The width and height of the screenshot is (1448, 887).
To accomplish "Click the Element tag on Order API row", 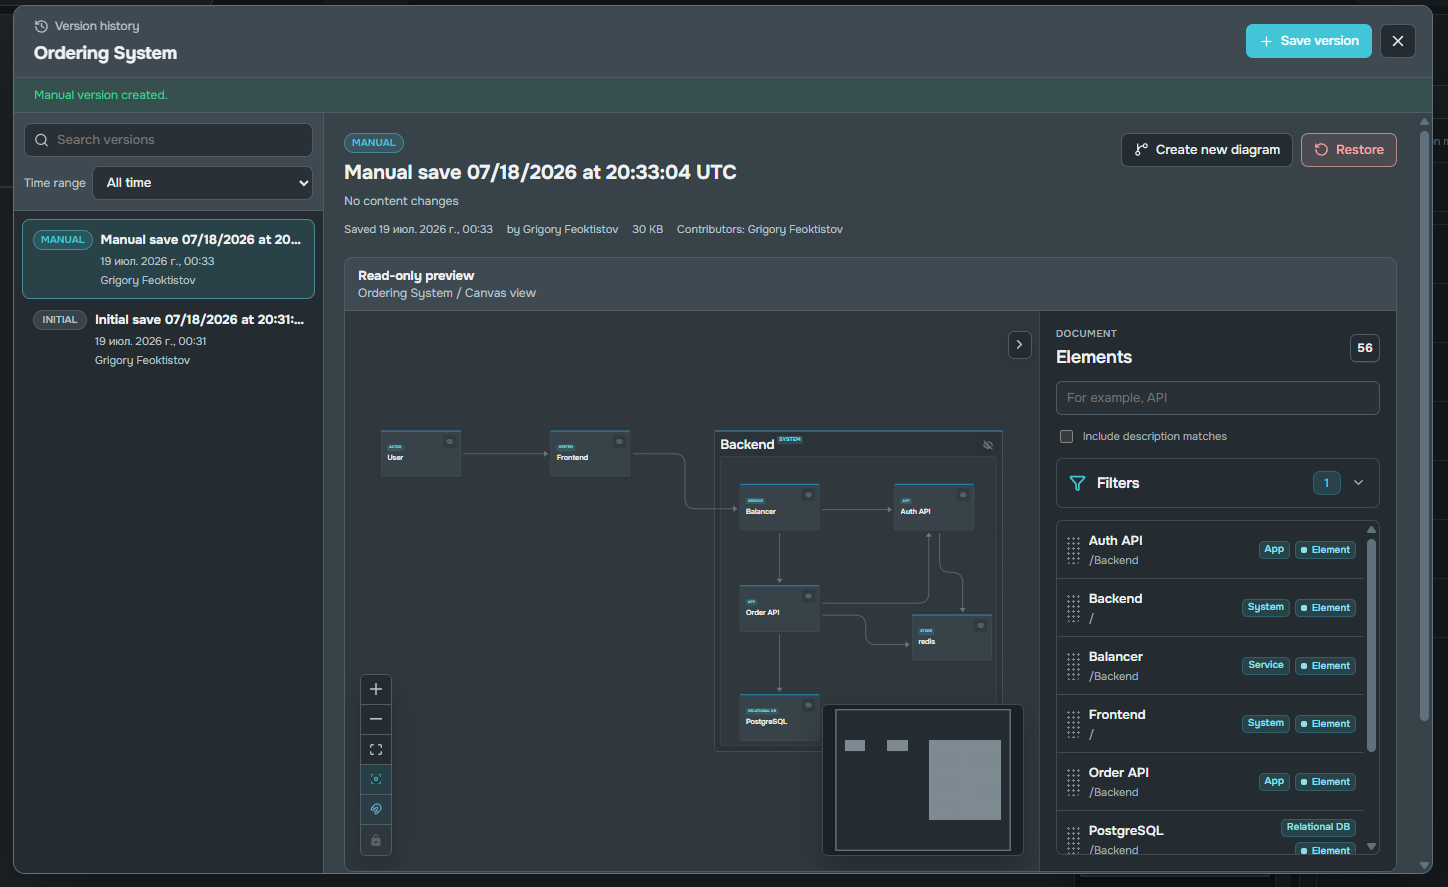I will click(1325, 782).
